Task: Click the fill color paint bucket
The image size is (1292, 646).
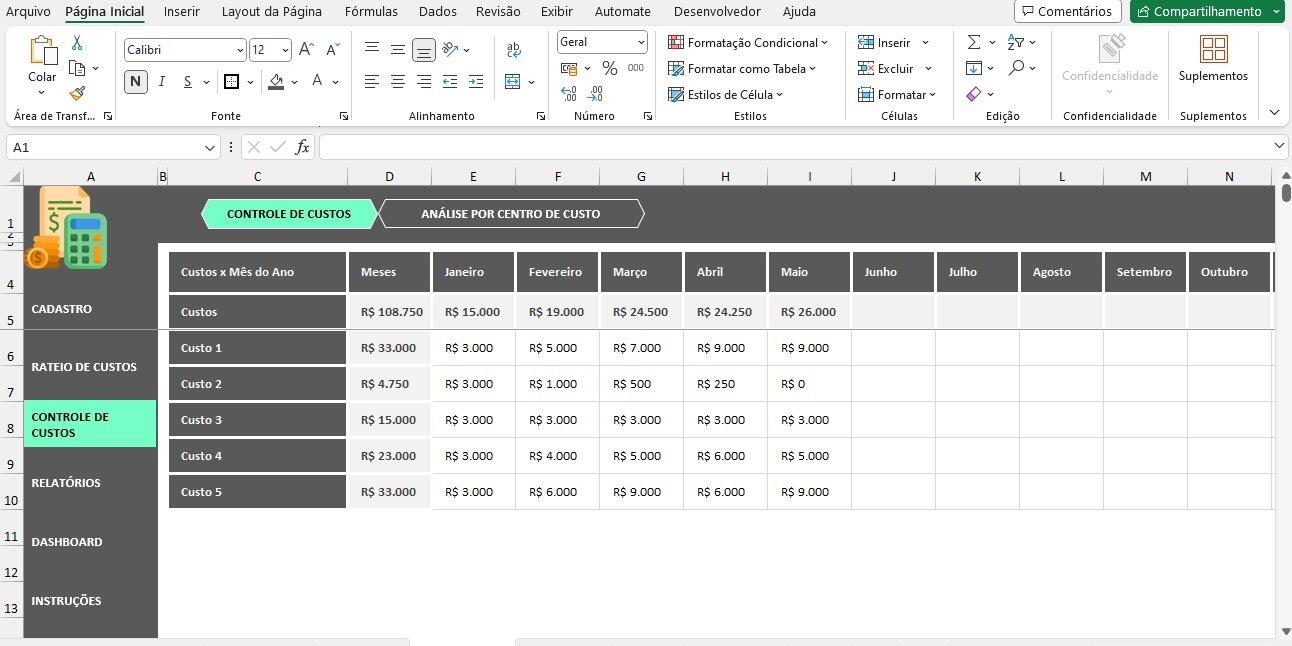Action: click(x=277, y=82)
